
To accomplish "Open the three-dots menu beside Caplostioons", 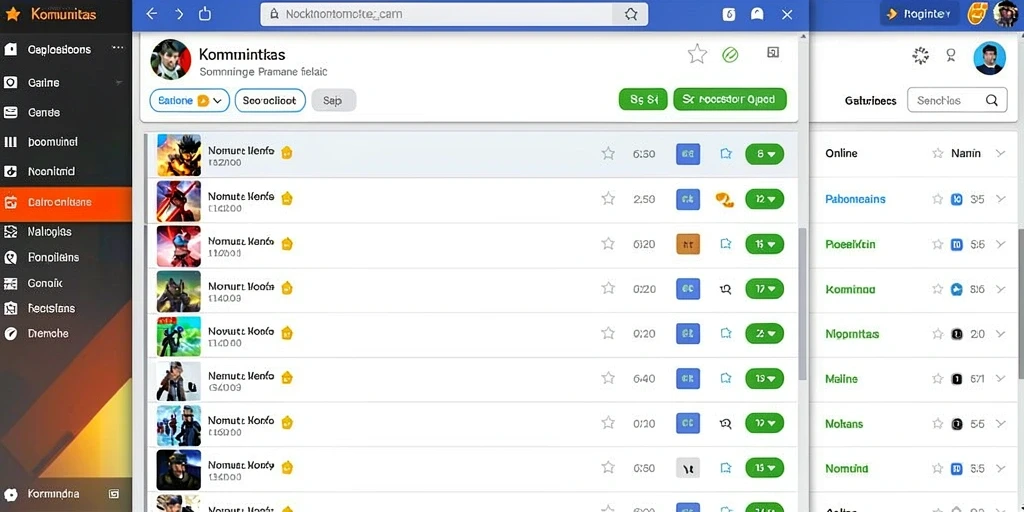I will pyautogui.click(x=118, y=48).
